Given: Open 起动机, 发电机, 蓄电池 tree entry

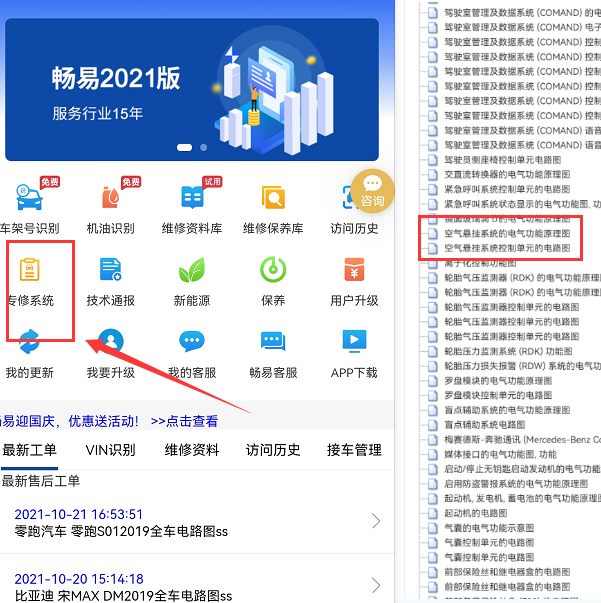Looking at the screenshot, I should click(523, 499).
